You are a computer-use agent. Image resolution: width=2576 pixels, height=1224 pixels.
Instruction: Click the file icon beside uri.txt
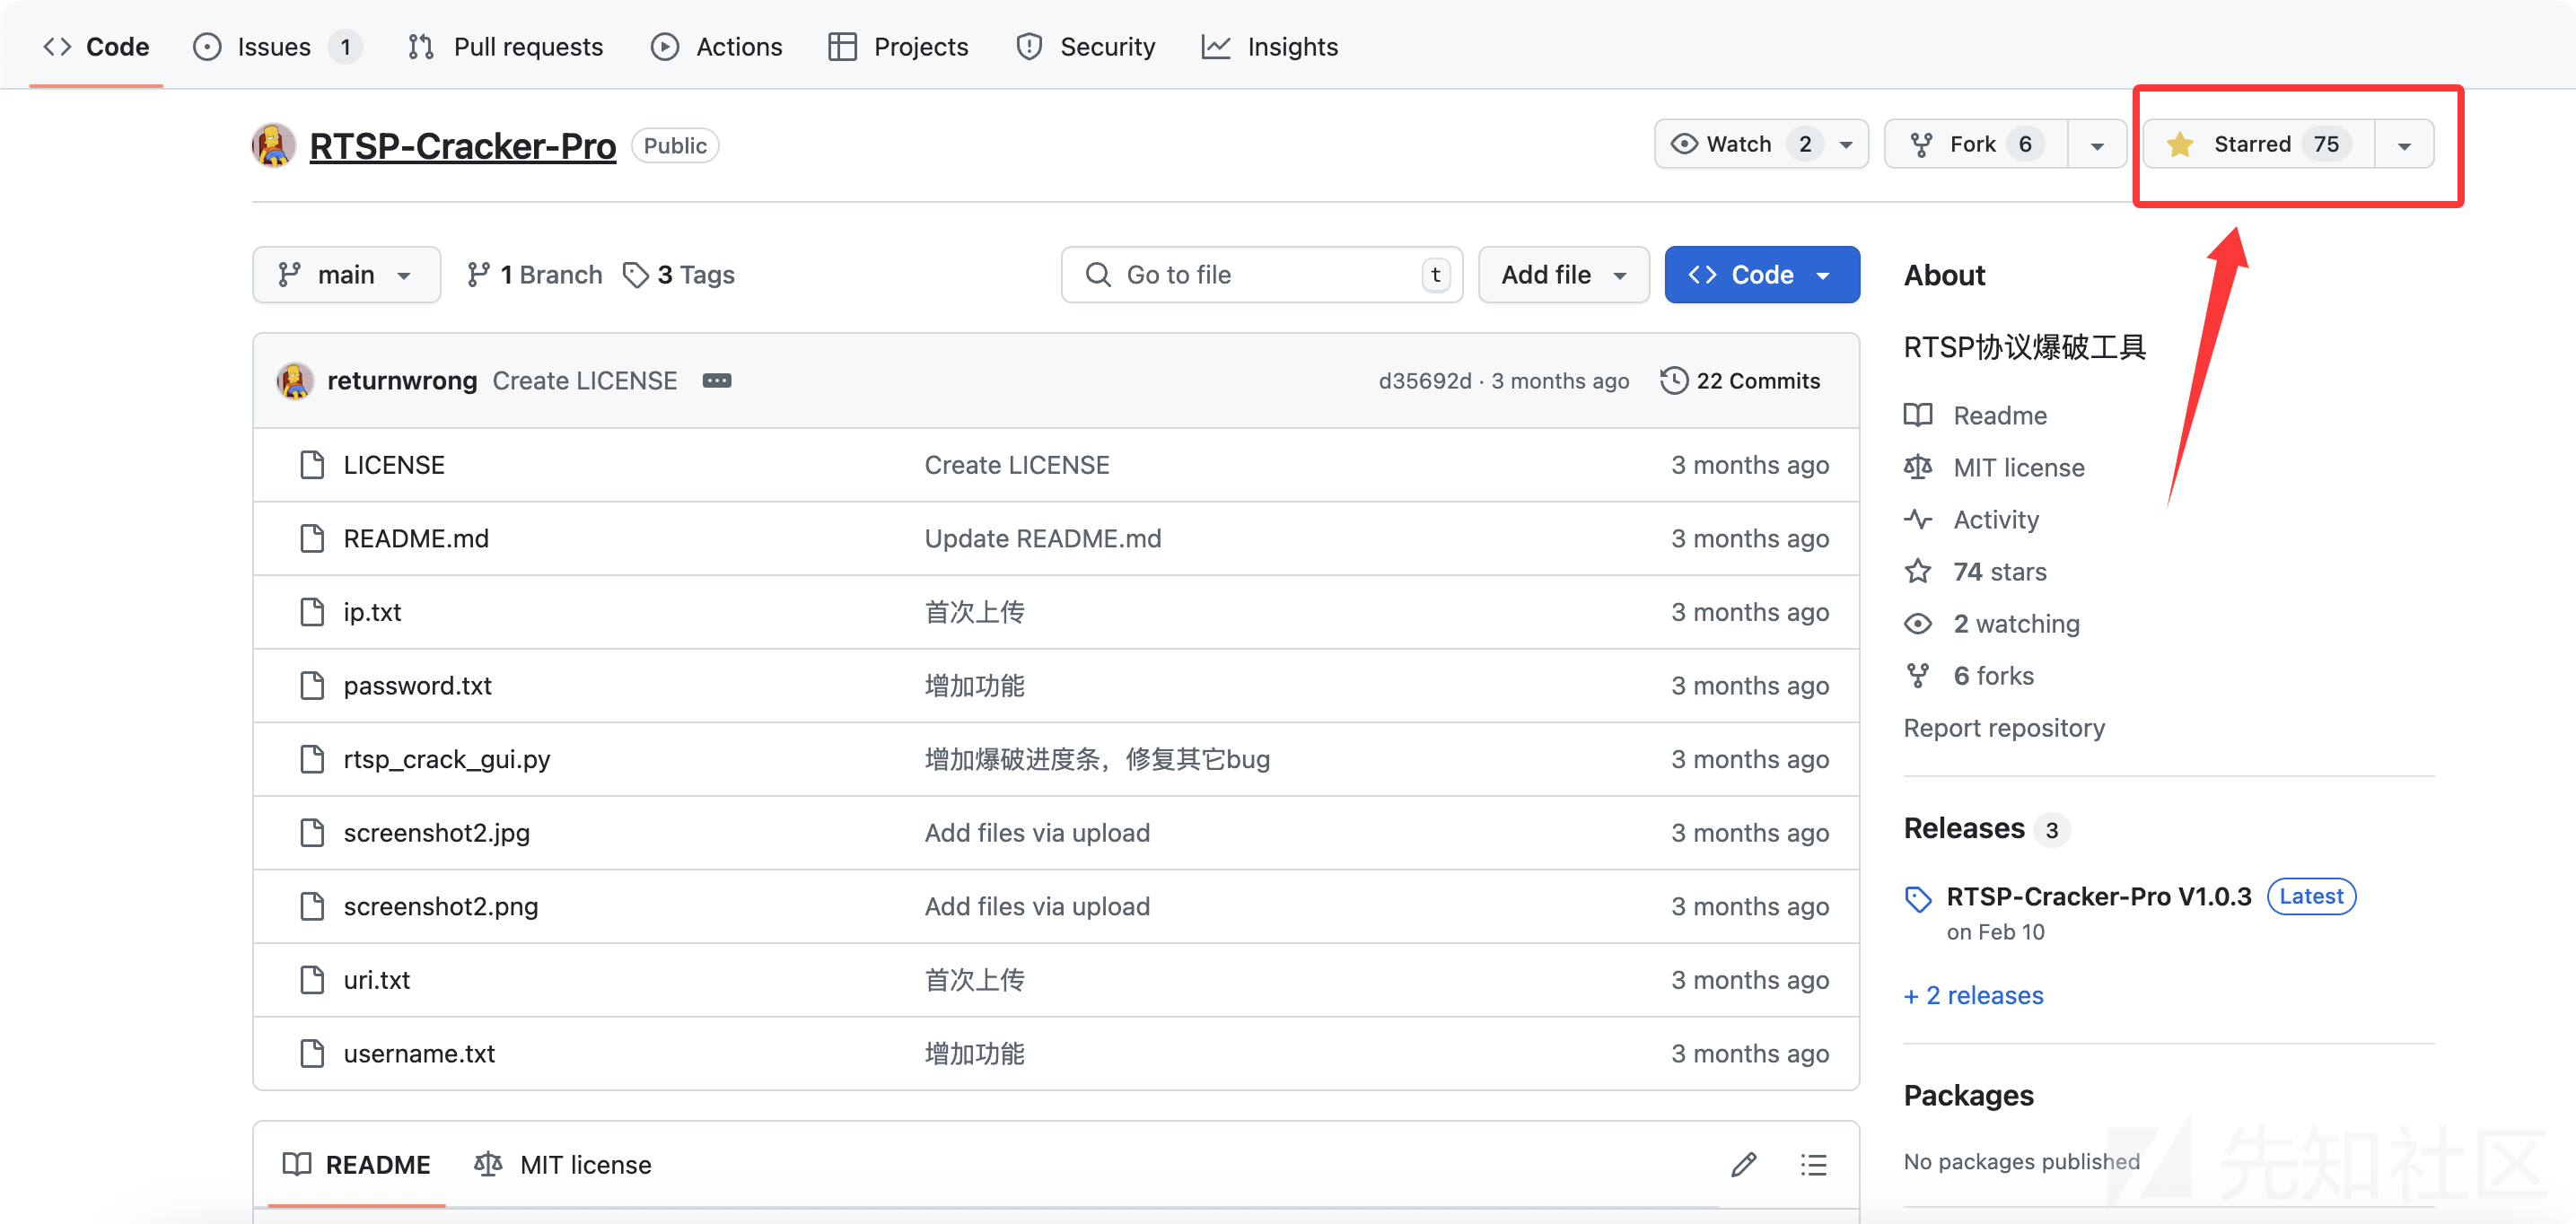[x=312, y=980]
